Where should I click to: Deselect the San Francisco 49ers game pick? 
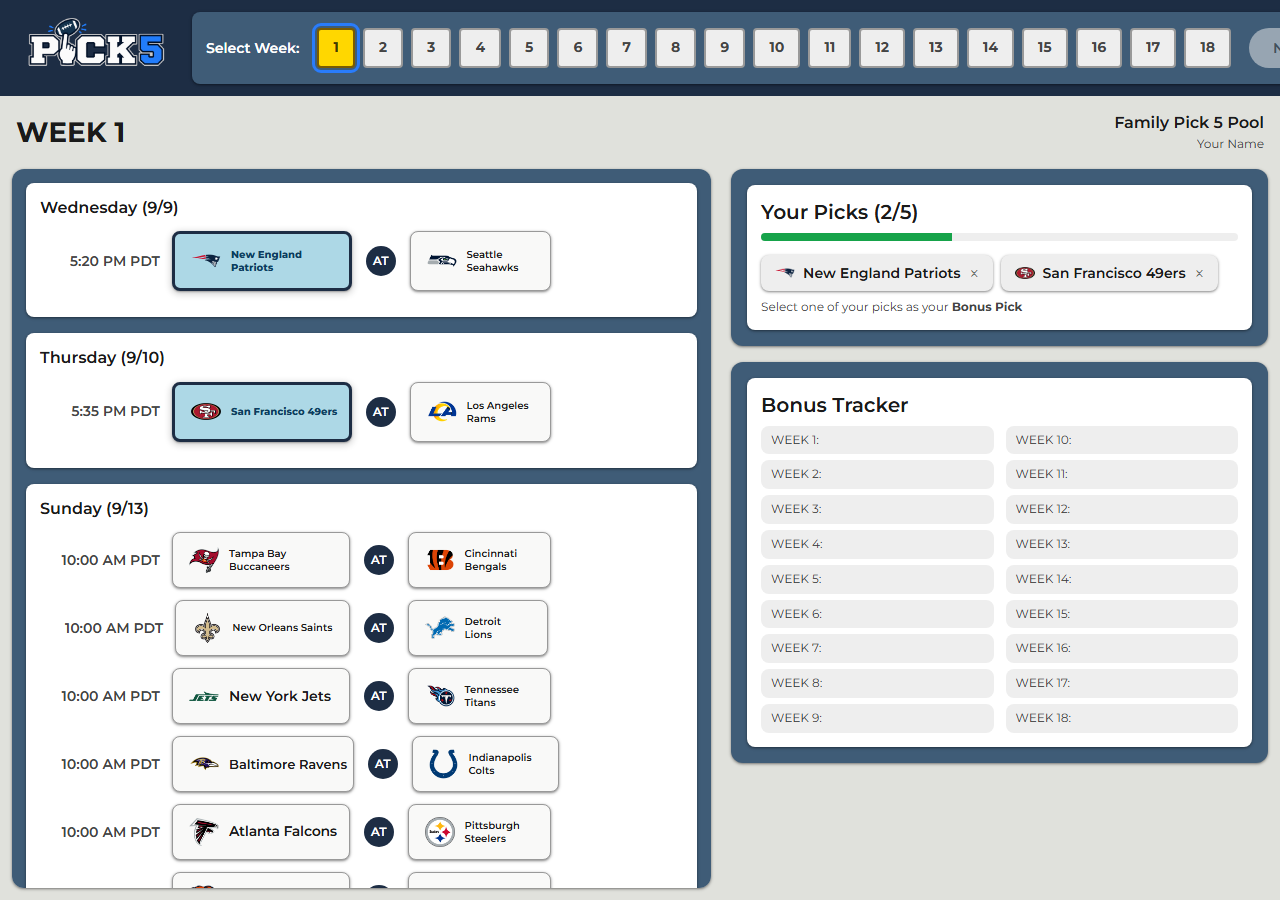262,411
